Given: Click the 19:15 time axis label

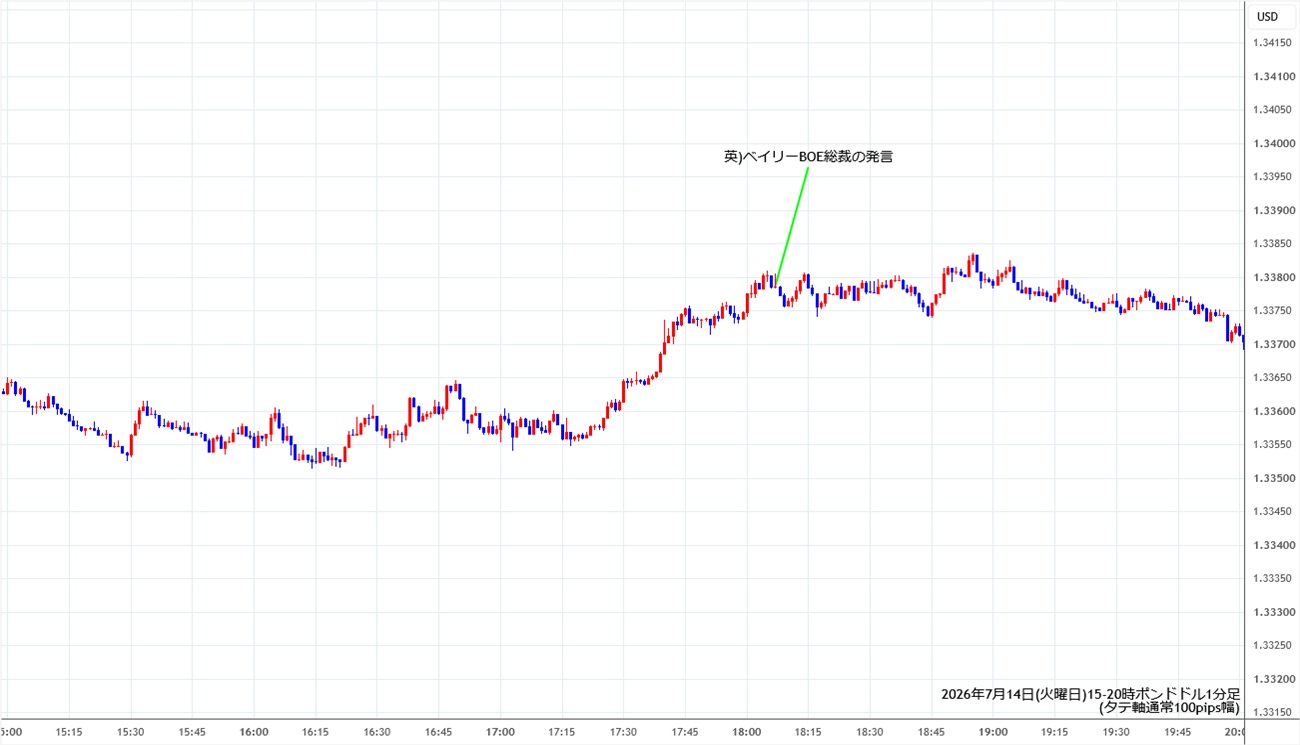Looking at the screenshot, I should coord(1053,732).
